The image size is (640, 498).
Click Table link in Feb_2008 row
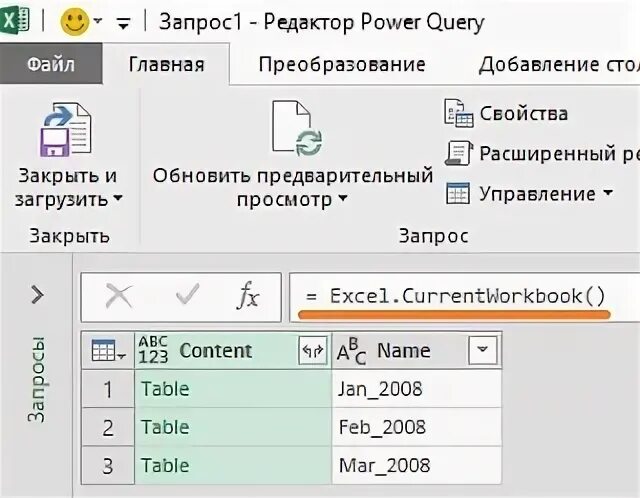click(165, 427)
